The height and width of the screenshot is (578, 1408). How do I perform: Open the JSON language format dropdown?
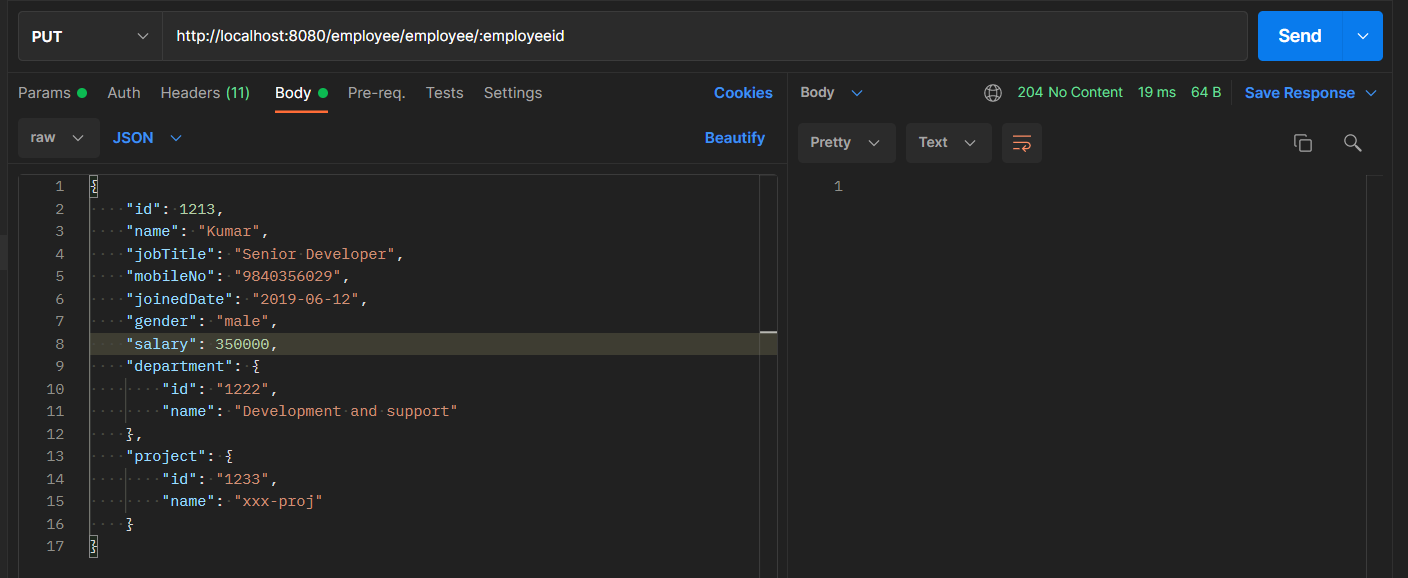[x=146, y=137]
